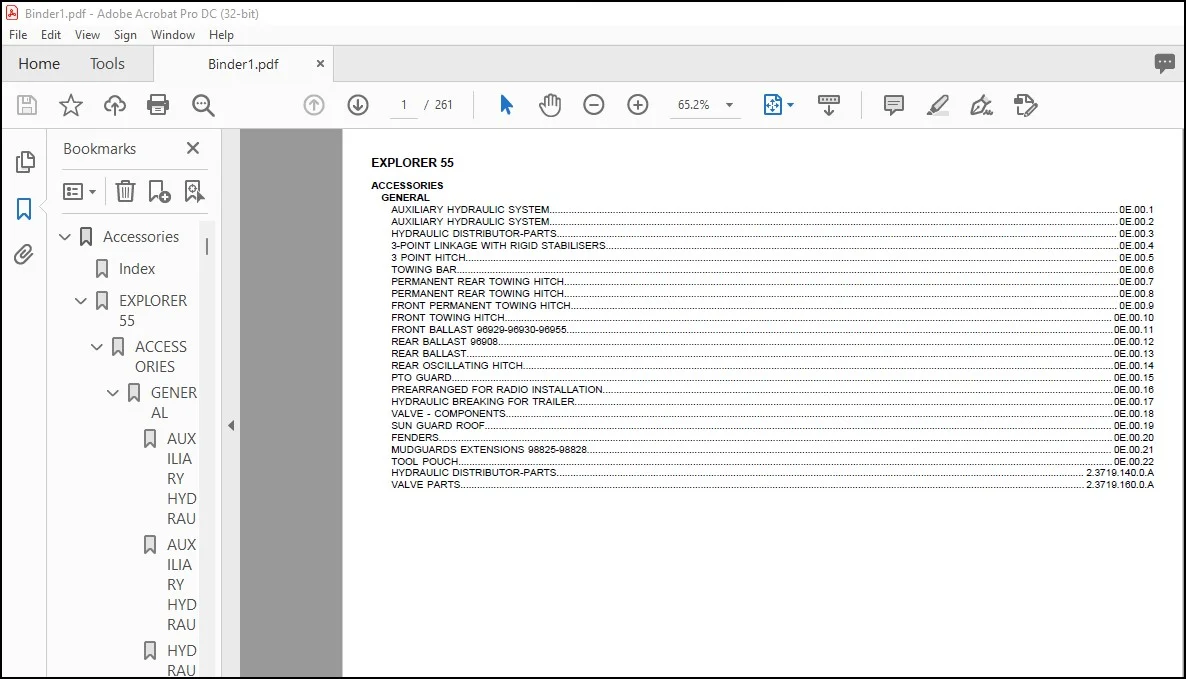Go to previous page arrow
Image resolution: width=1186 pixels, height=679 pixels.
[x=314, y=105]
